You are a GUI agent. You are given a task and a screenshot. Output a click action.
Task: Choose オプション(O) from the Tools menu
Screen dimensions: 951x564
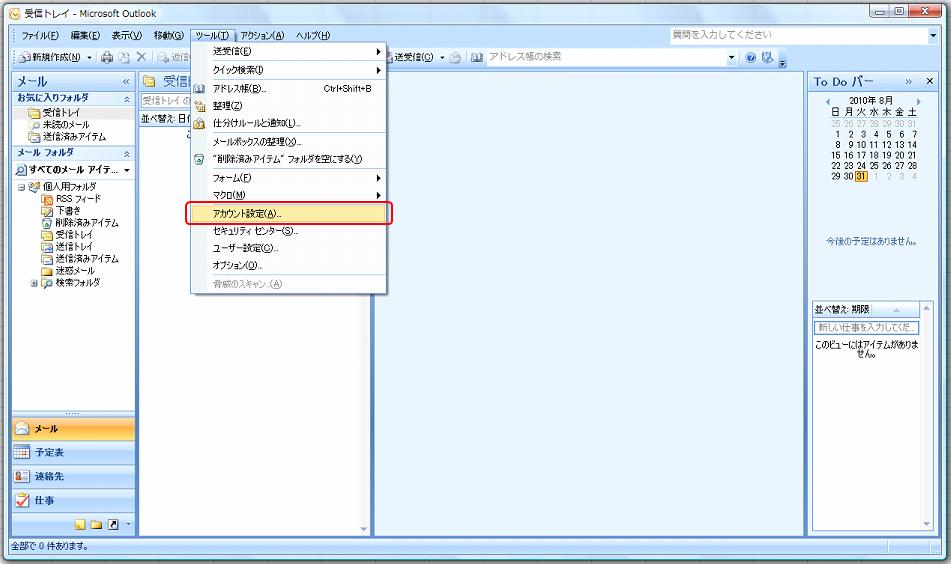[x=289, y=266]
